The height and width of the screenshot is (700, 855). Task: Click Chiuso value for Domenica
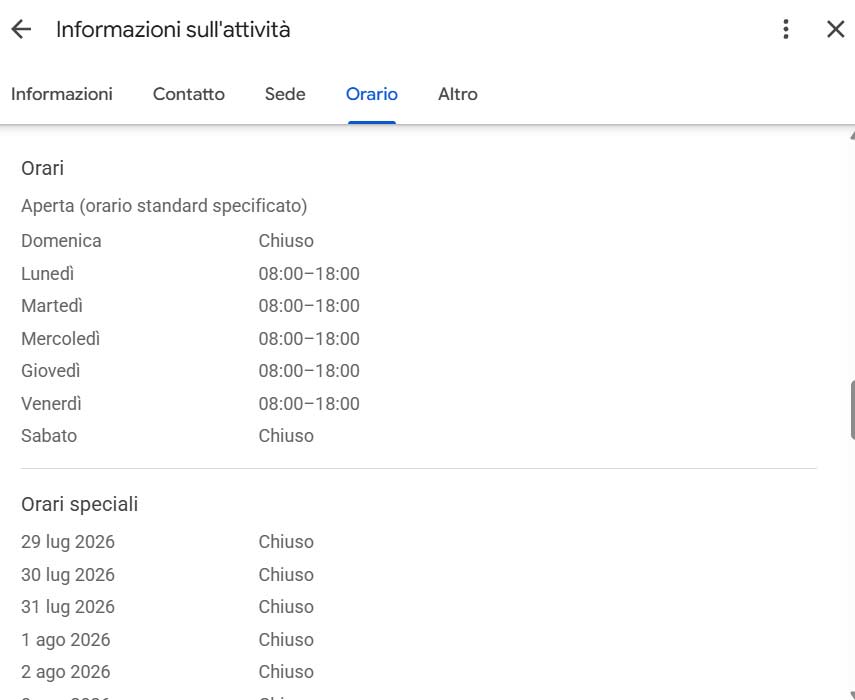point(286,240)
